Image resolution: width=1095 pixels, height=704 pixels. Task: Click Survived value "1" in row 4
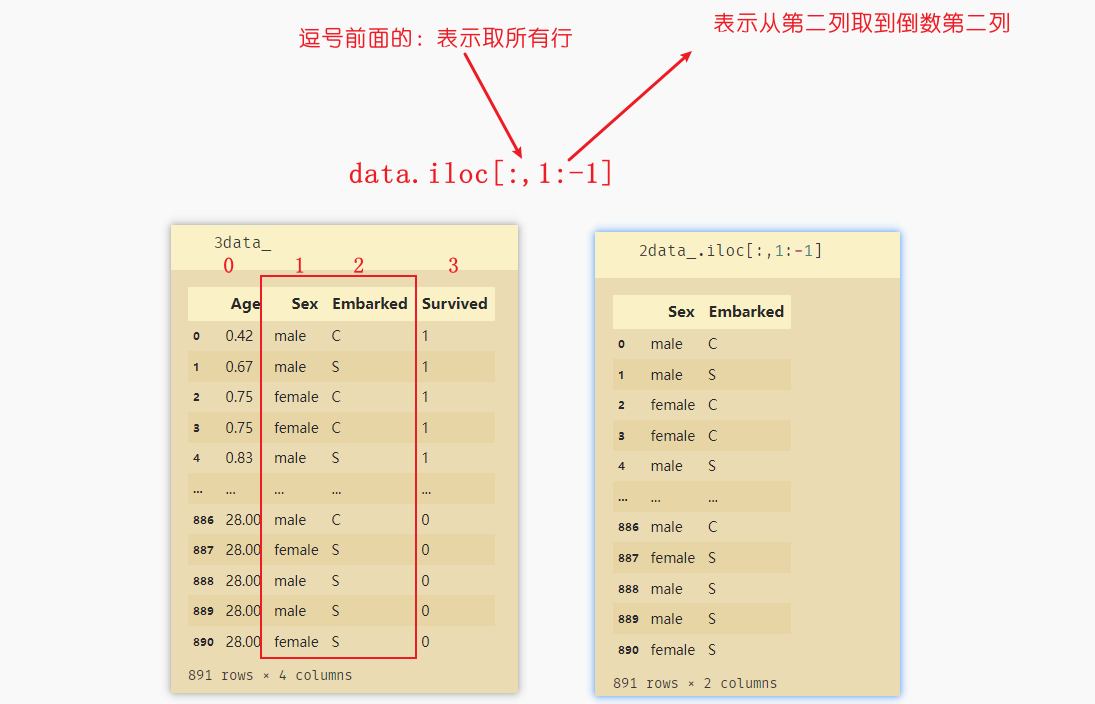click(425, 458)
